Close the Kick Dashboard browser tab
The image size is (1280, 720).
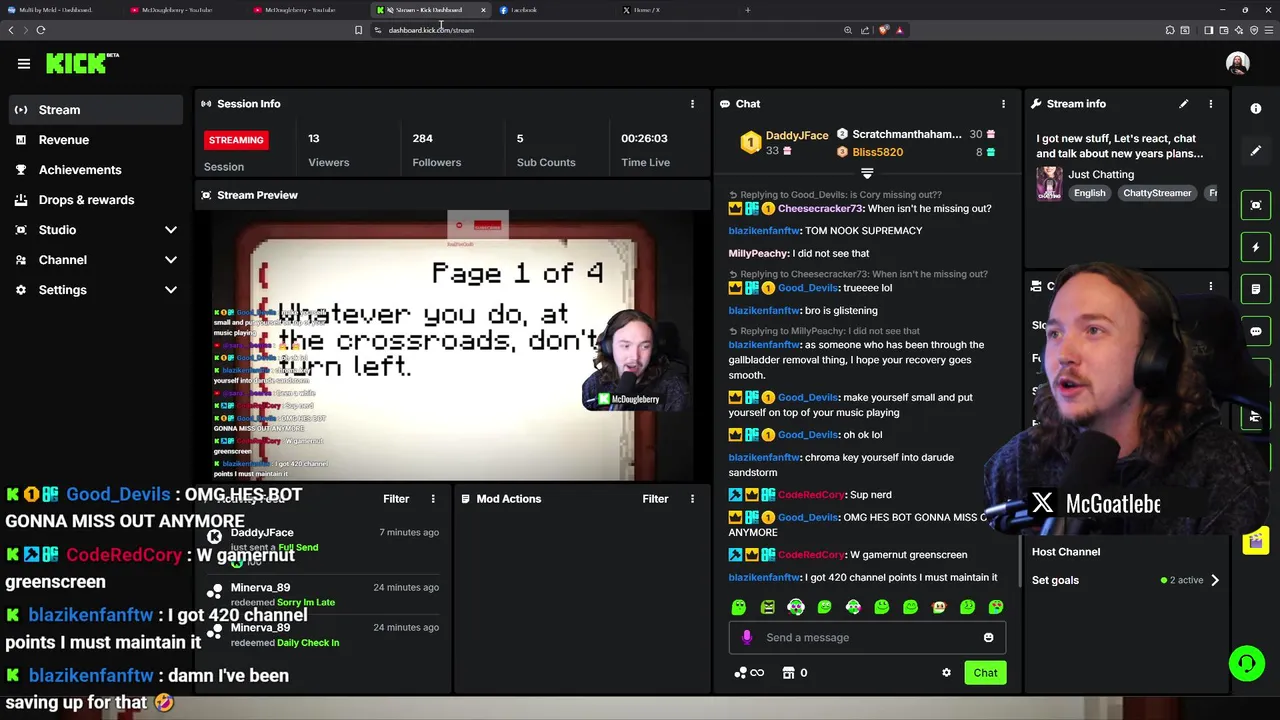pos(483,10)
